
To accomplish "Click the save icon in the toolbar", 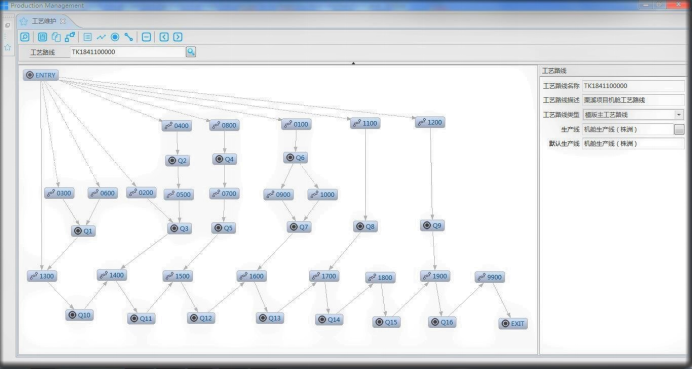I will click(42, 37).
